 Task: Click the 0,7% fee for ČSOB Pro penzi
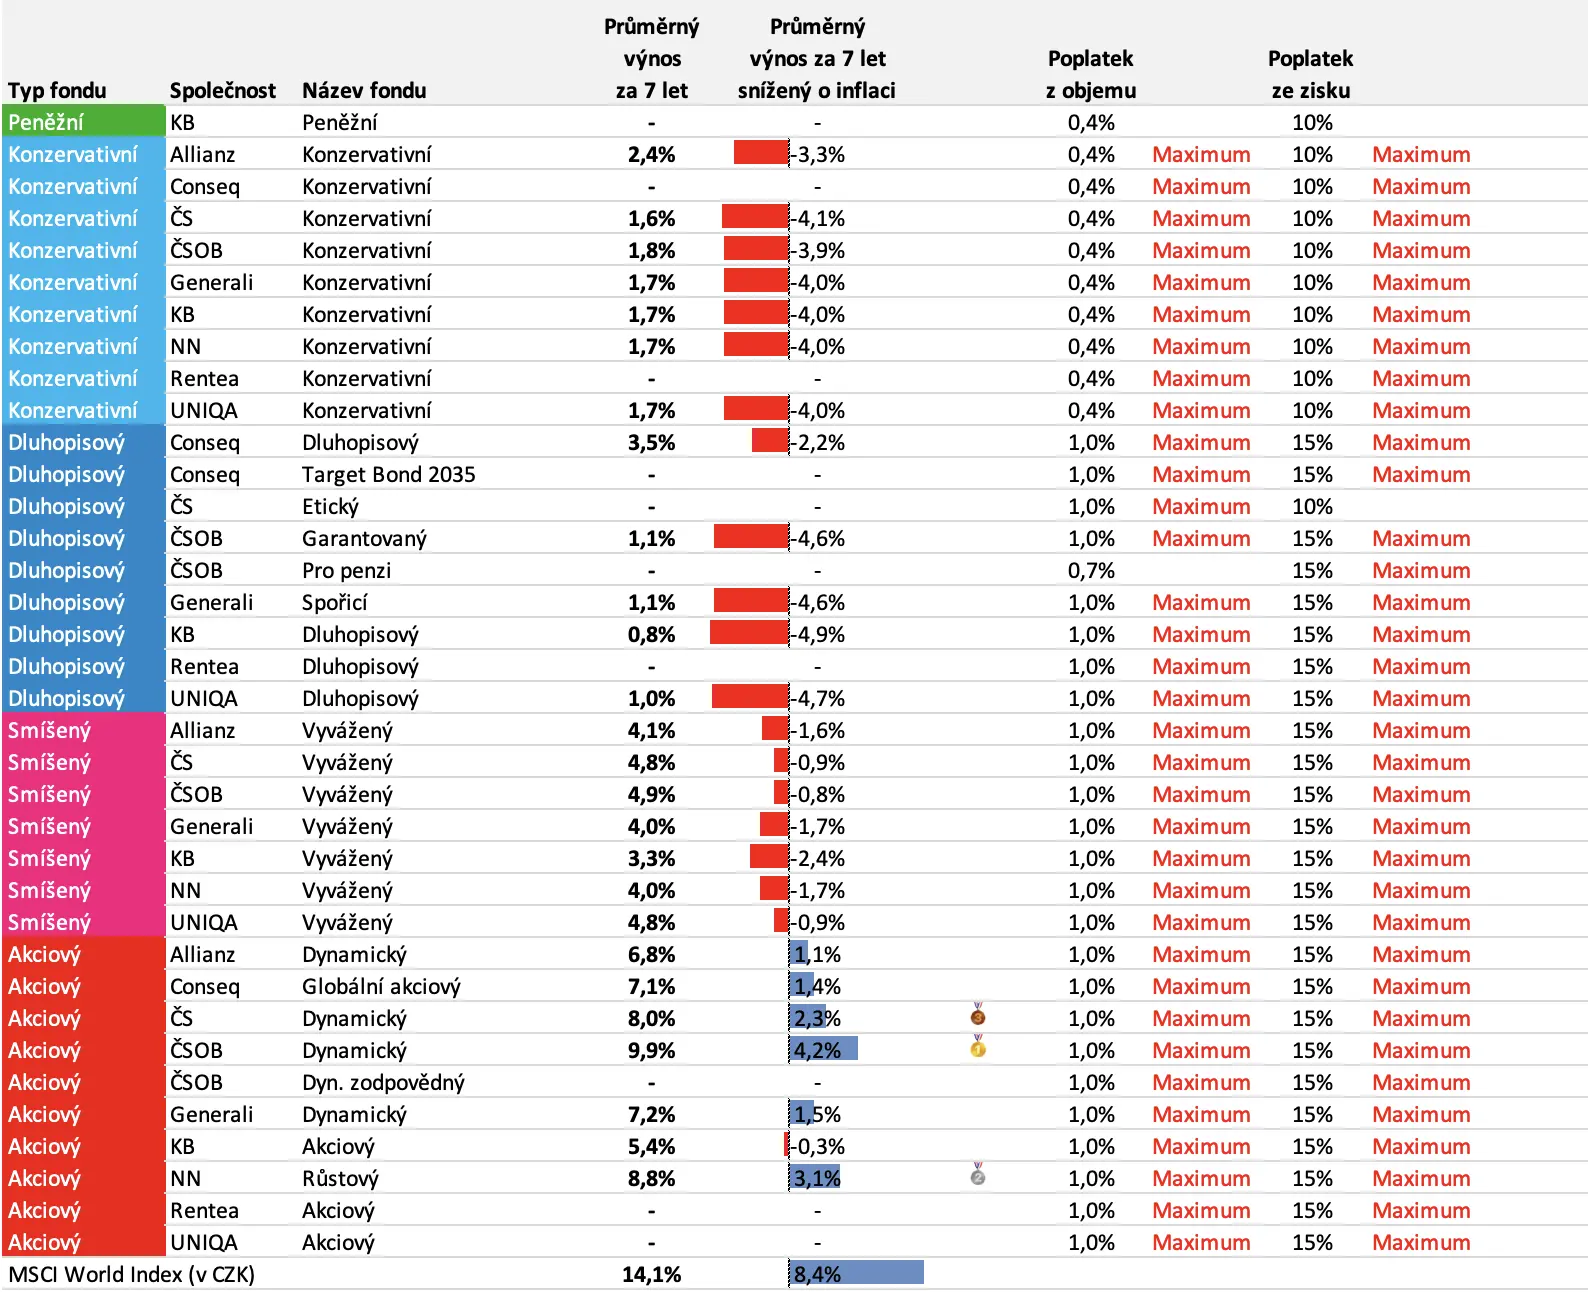pyautogui.click(x=1091, y=570)
